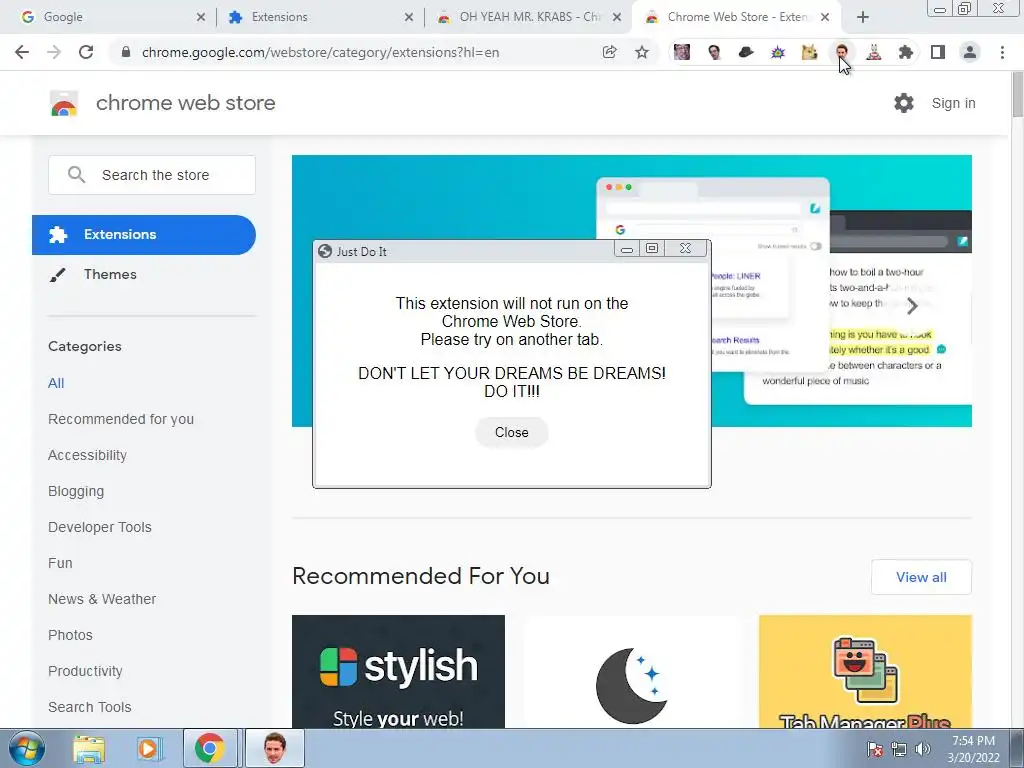Image resolution: width=1024 pixels, height=768 pixels.
Task: Click the action center flag tray icon
Action: 874,749
